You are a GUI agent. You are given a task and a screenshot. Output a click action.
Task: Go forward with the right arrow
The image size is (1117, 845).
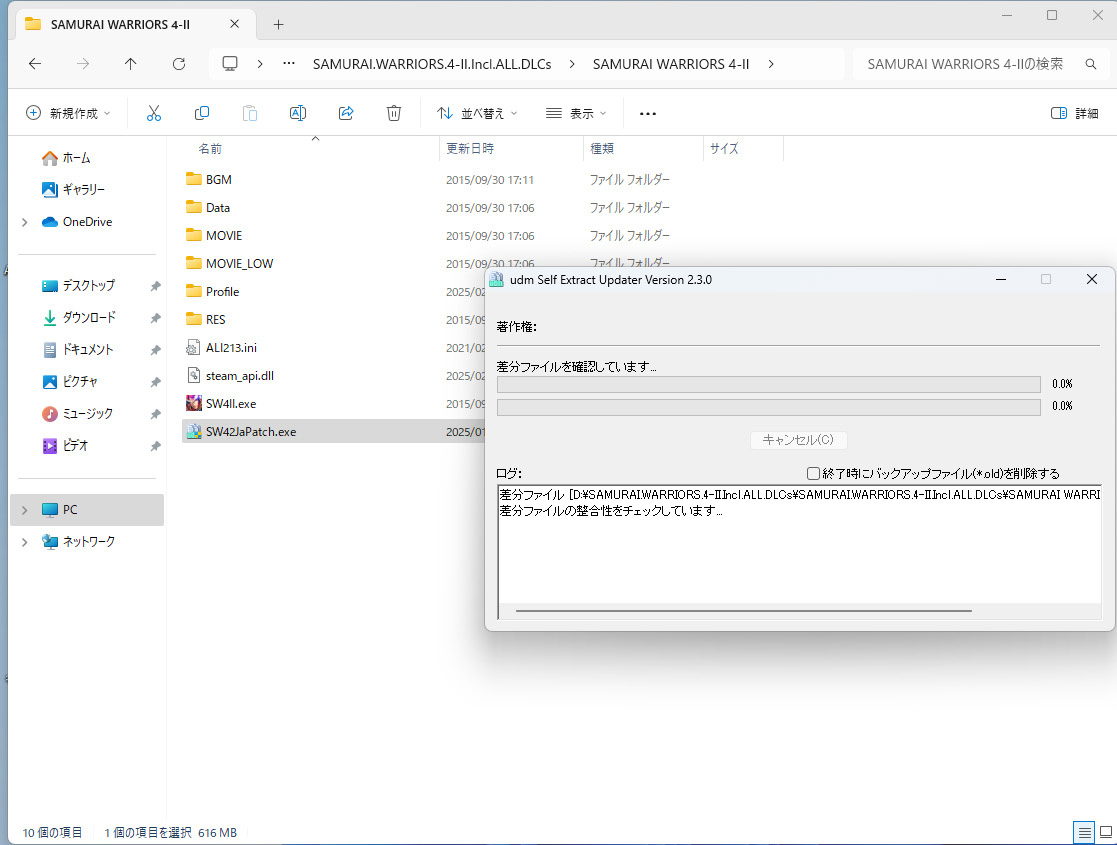coord(83,64)
